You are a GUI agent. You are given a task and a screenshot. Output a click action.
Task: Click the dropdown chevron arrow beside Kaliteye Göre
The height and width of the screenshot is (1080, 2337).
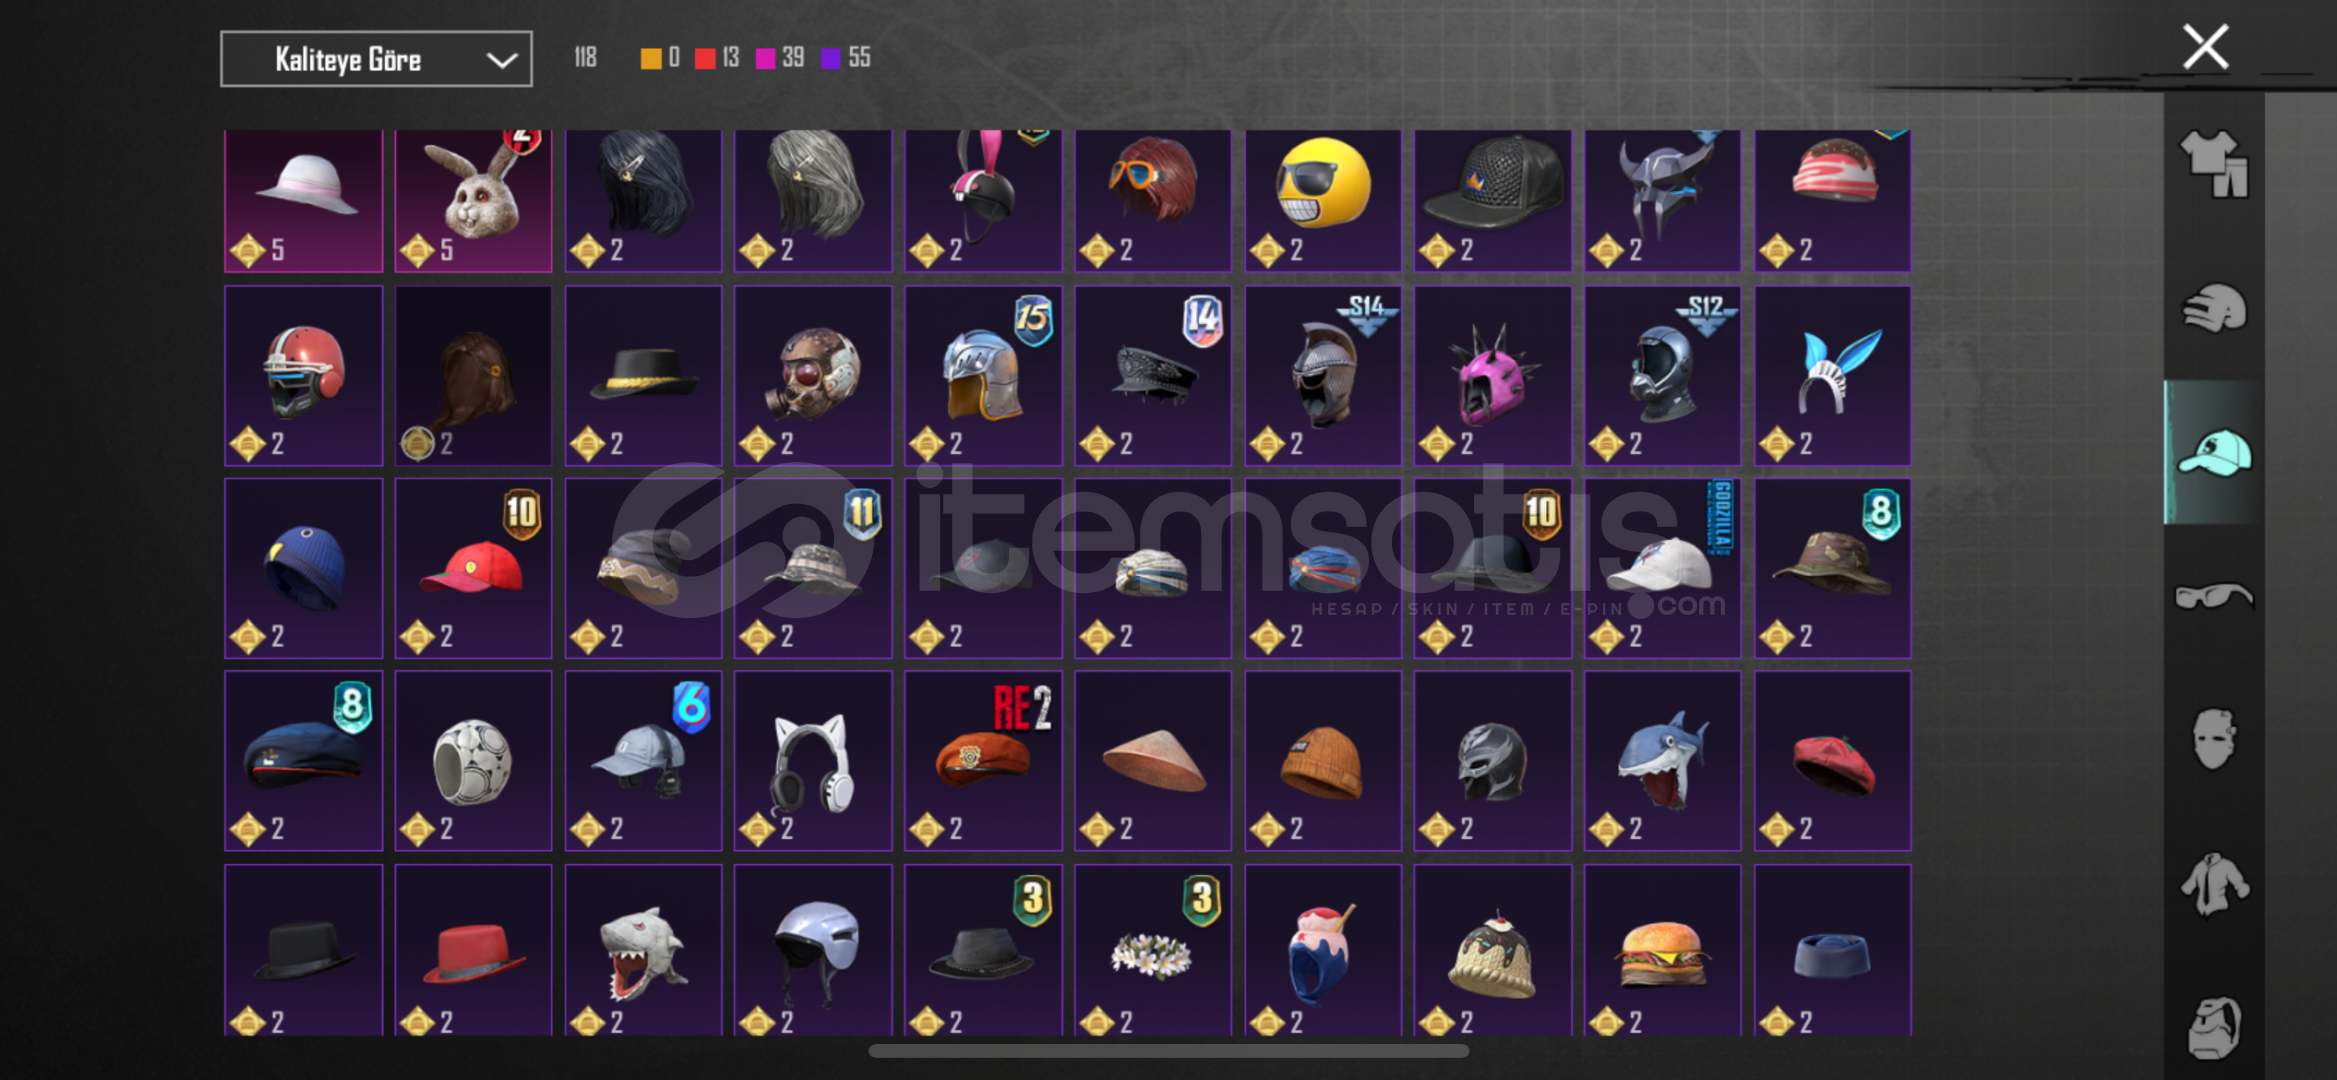(501, 60)
